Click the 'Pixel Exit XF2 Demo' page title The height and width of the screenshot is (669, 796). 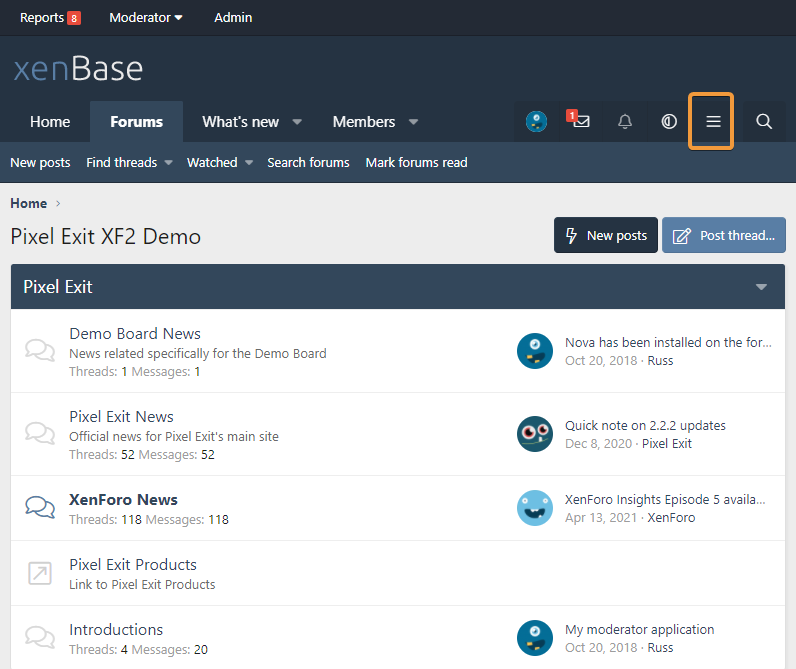(106, 237)
